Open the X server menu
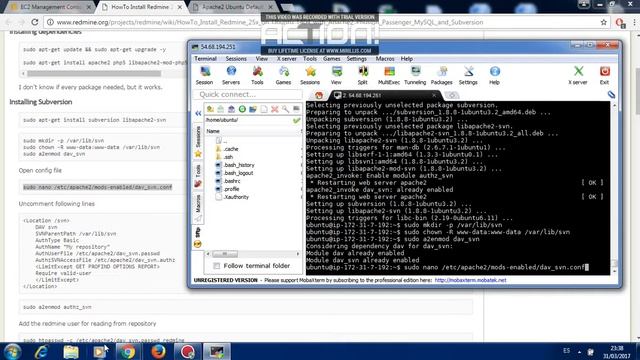Viewport: 640px width, 360px height. click(x=287, y=59)
